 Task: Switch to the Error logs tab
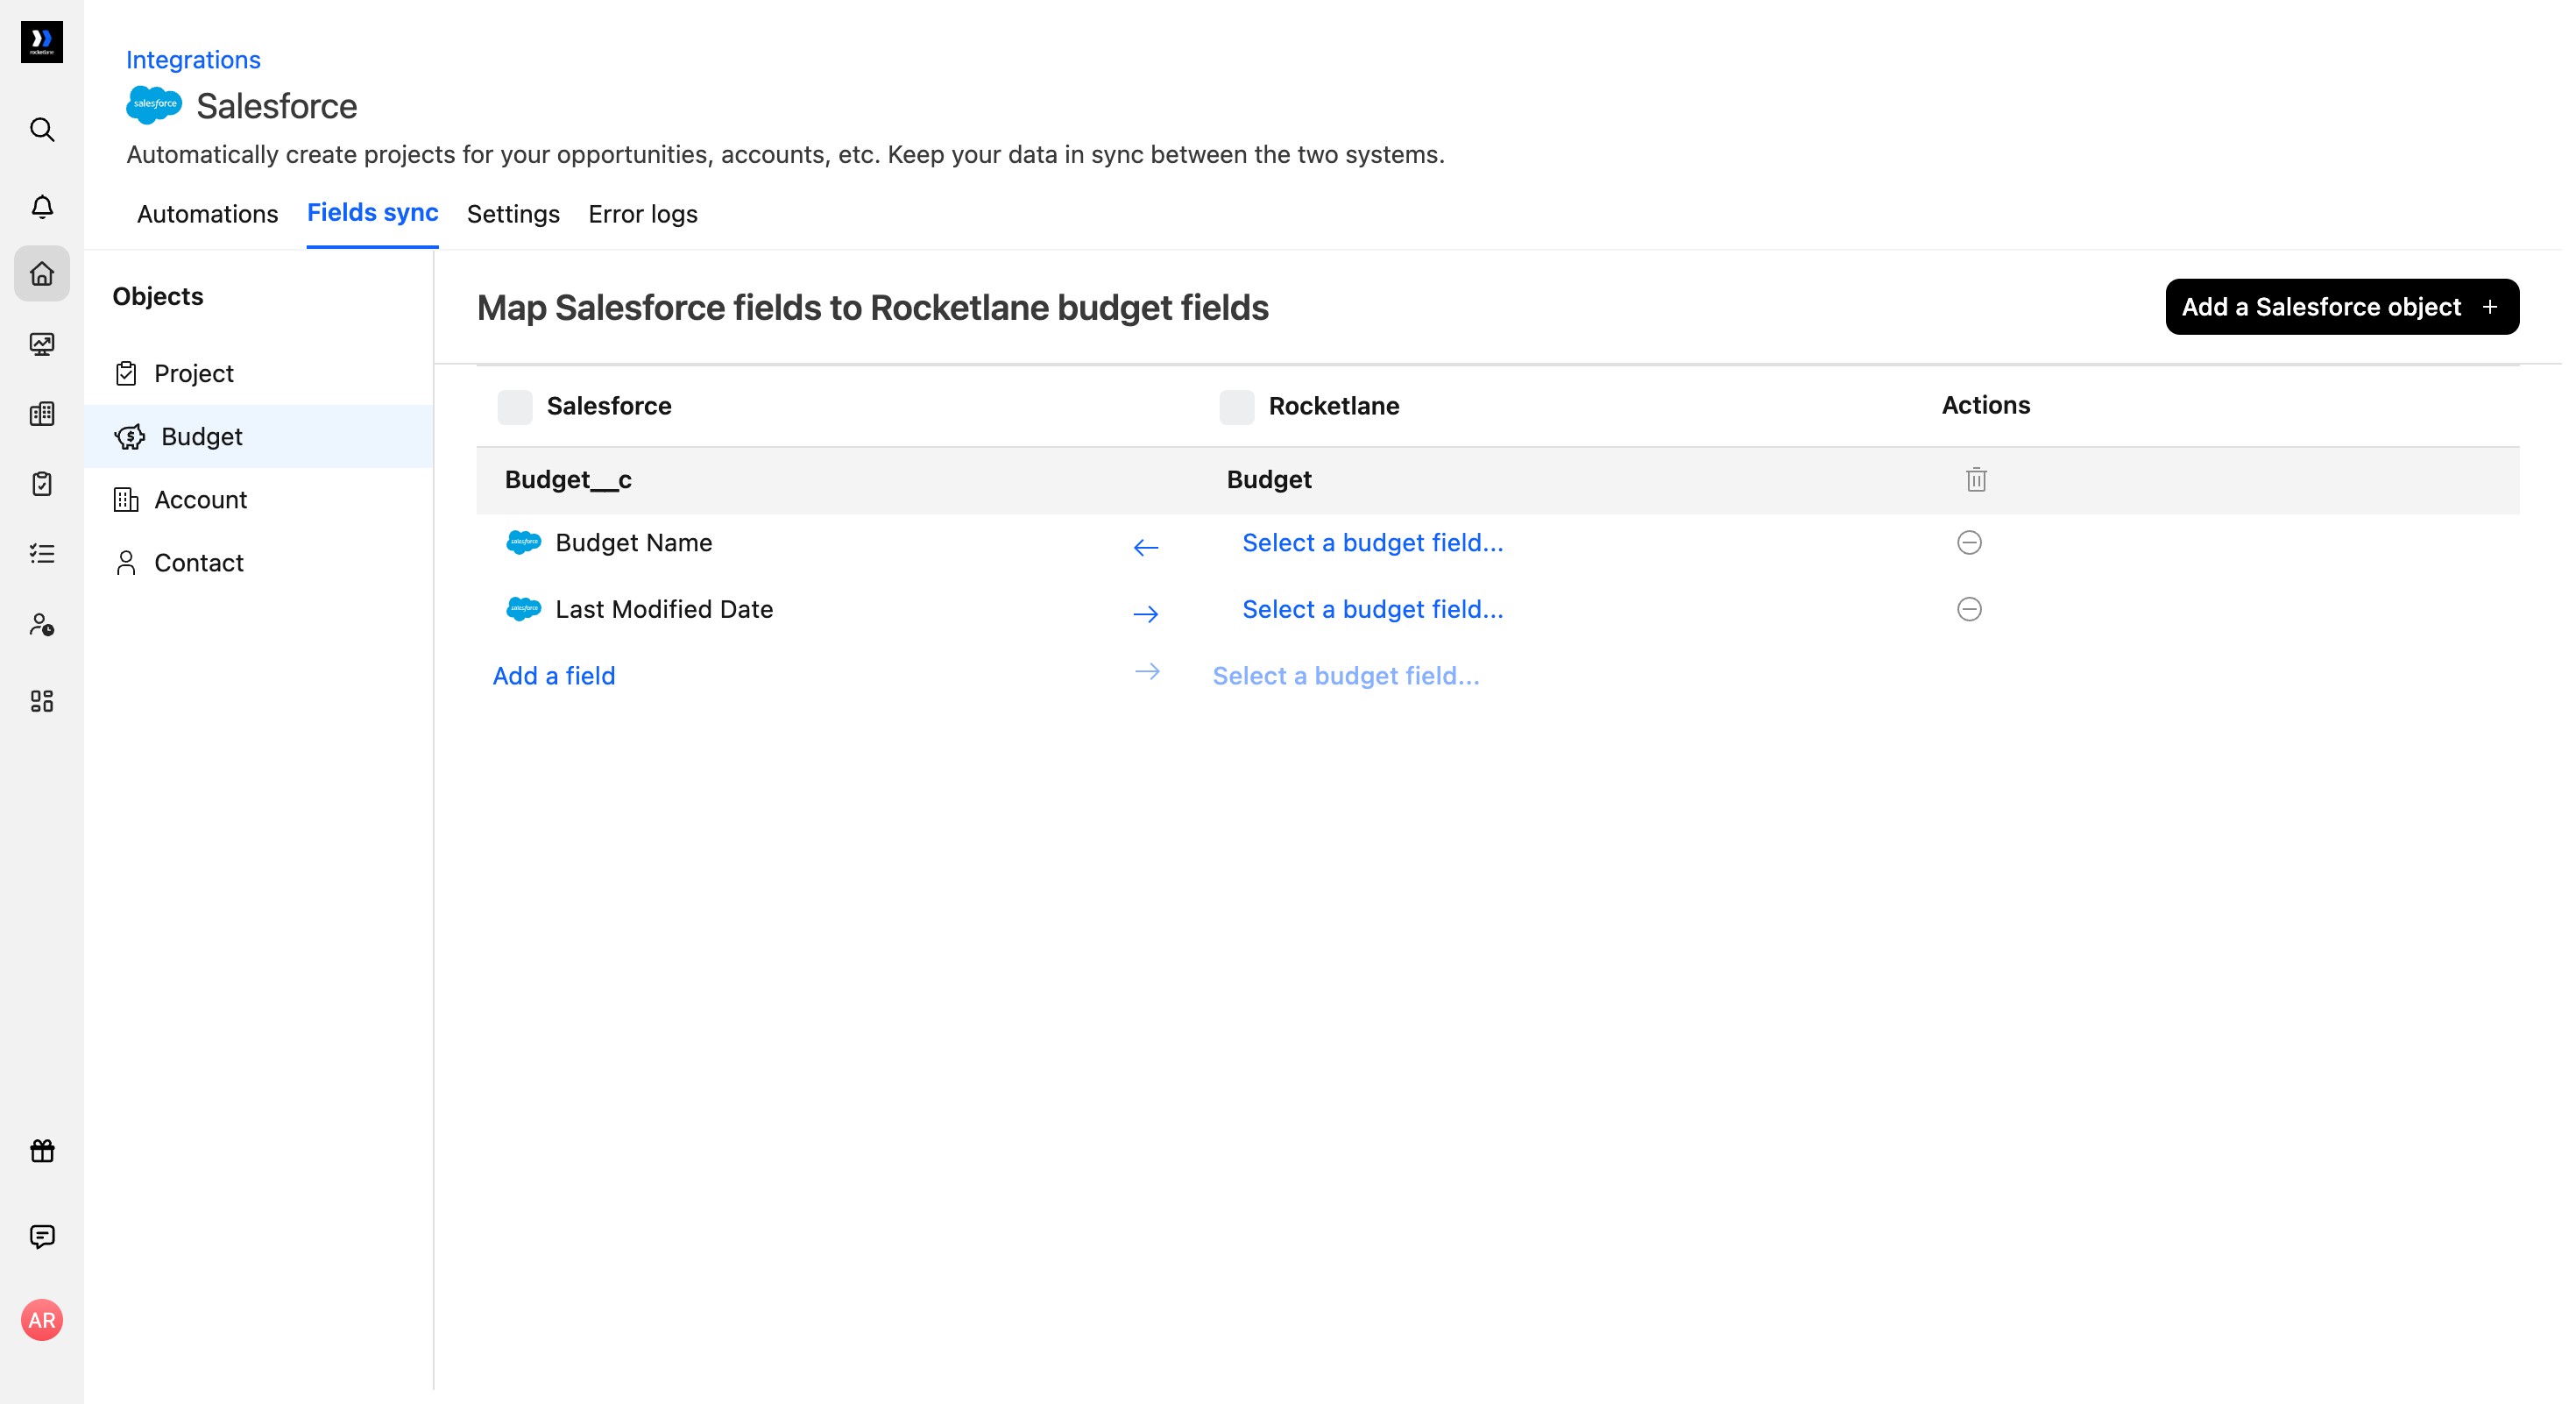(643, 214)
